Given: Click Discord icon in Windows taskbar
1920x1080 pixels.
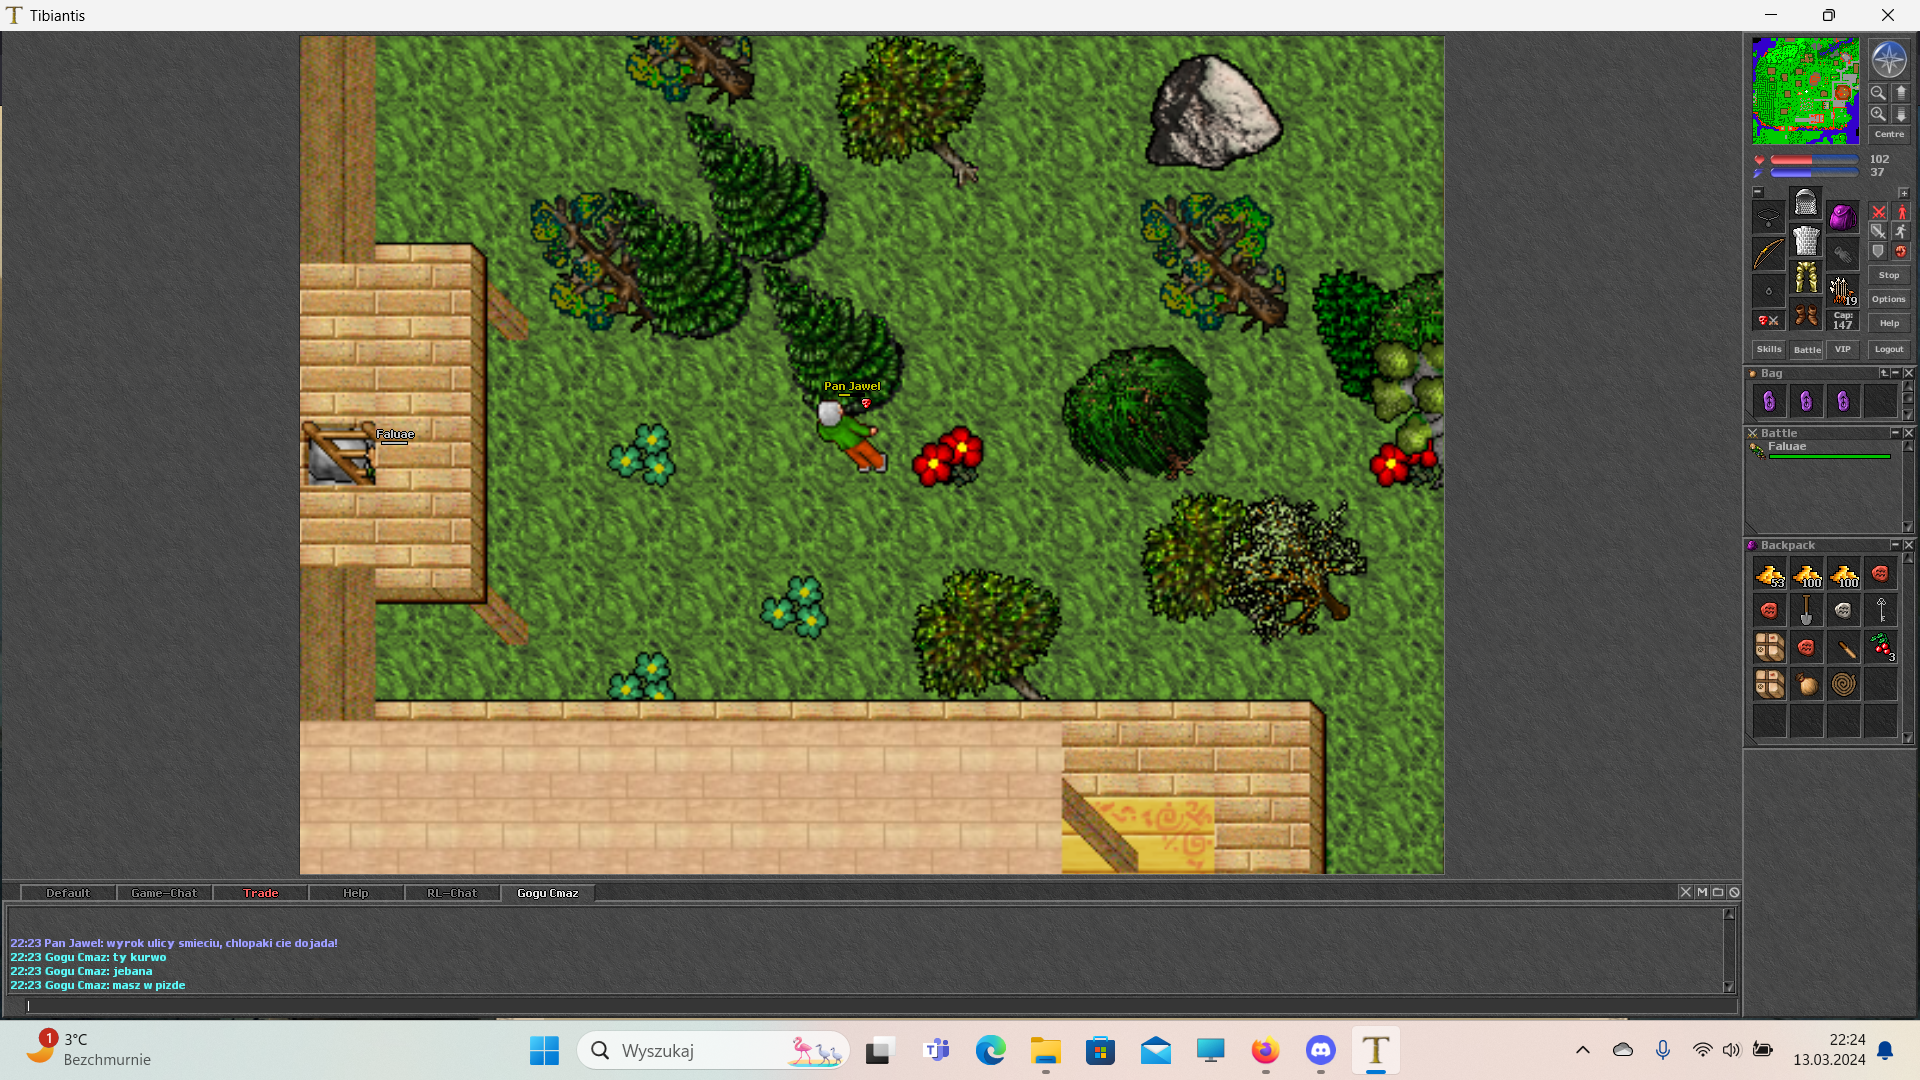Looking at the screenshot, I should (1320, 1051).
